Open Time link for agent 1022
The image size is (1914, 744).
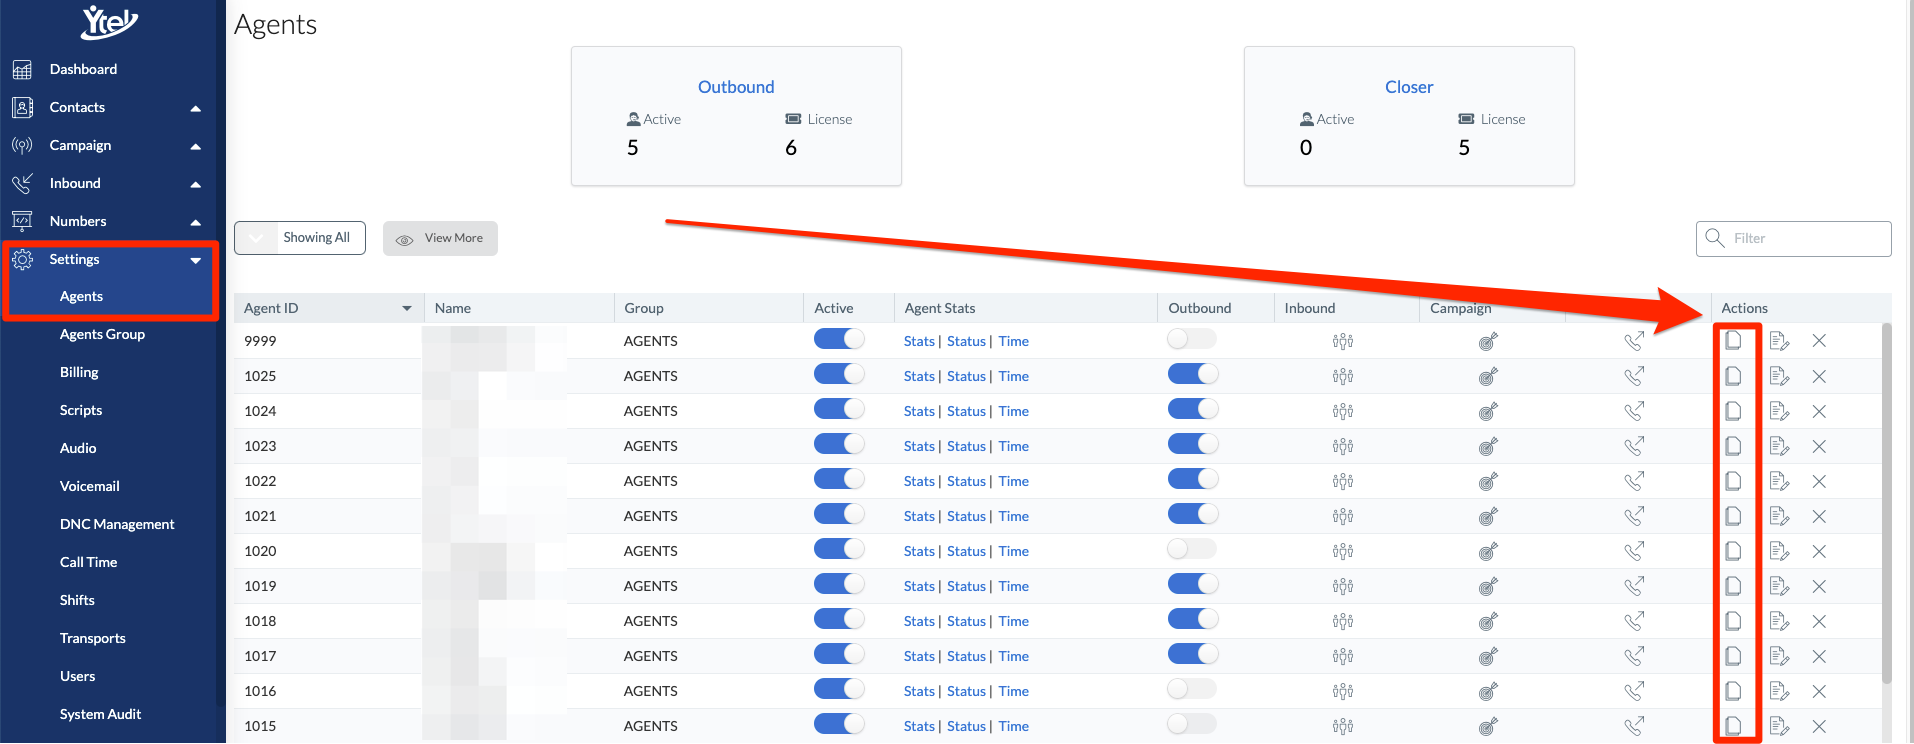tap(1013, 481)
